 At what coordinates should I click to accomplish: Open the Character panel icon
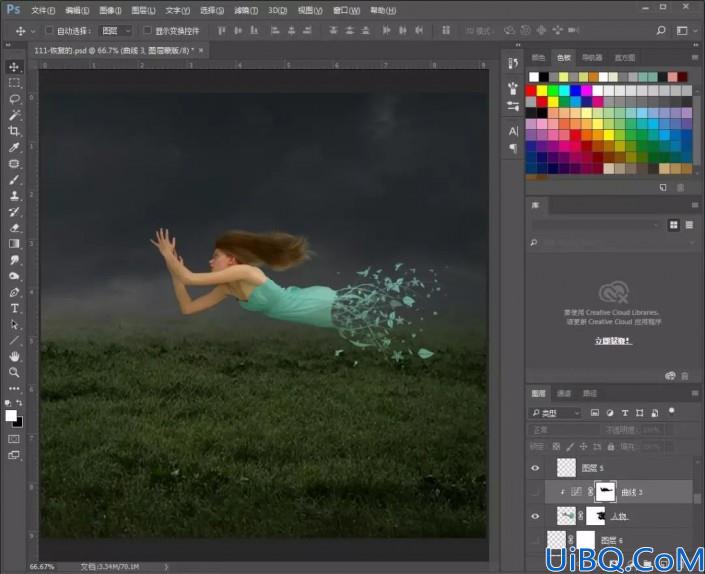tap(513, 131)
